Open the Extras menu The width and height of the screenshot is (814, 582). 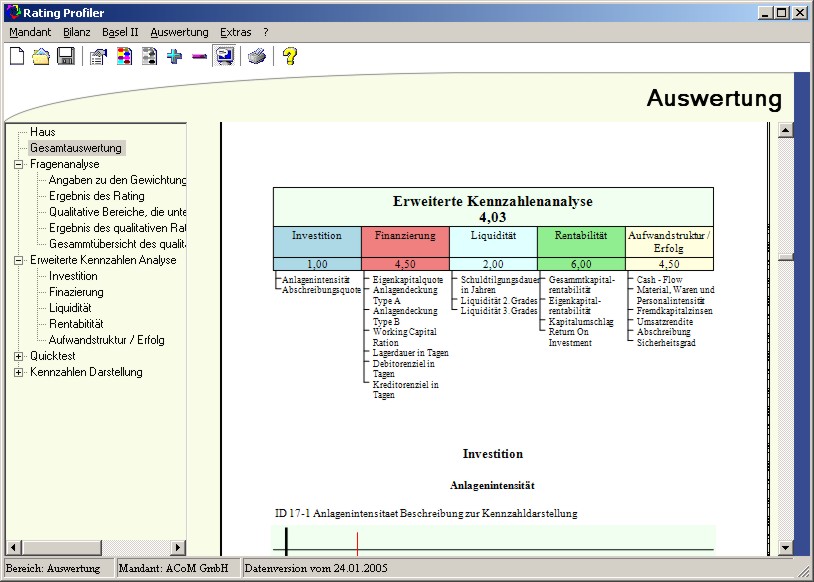coord(236,32)
